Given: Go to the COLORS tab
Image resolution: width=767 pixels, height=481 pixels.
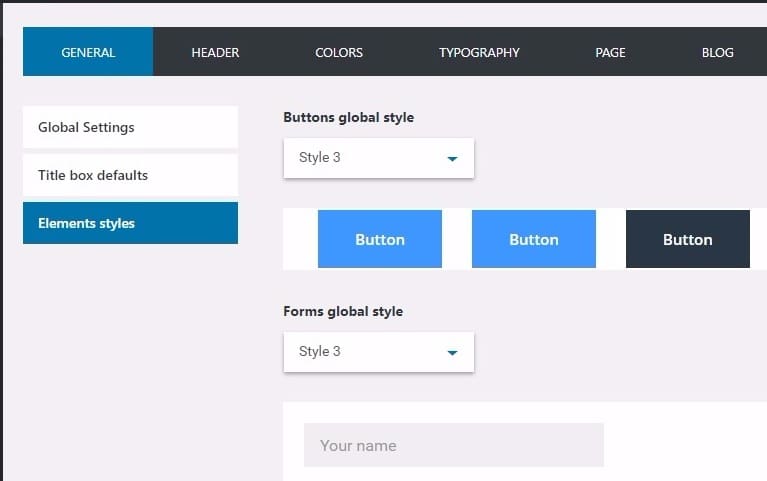Looking at the screenshot, I should 339,52.
